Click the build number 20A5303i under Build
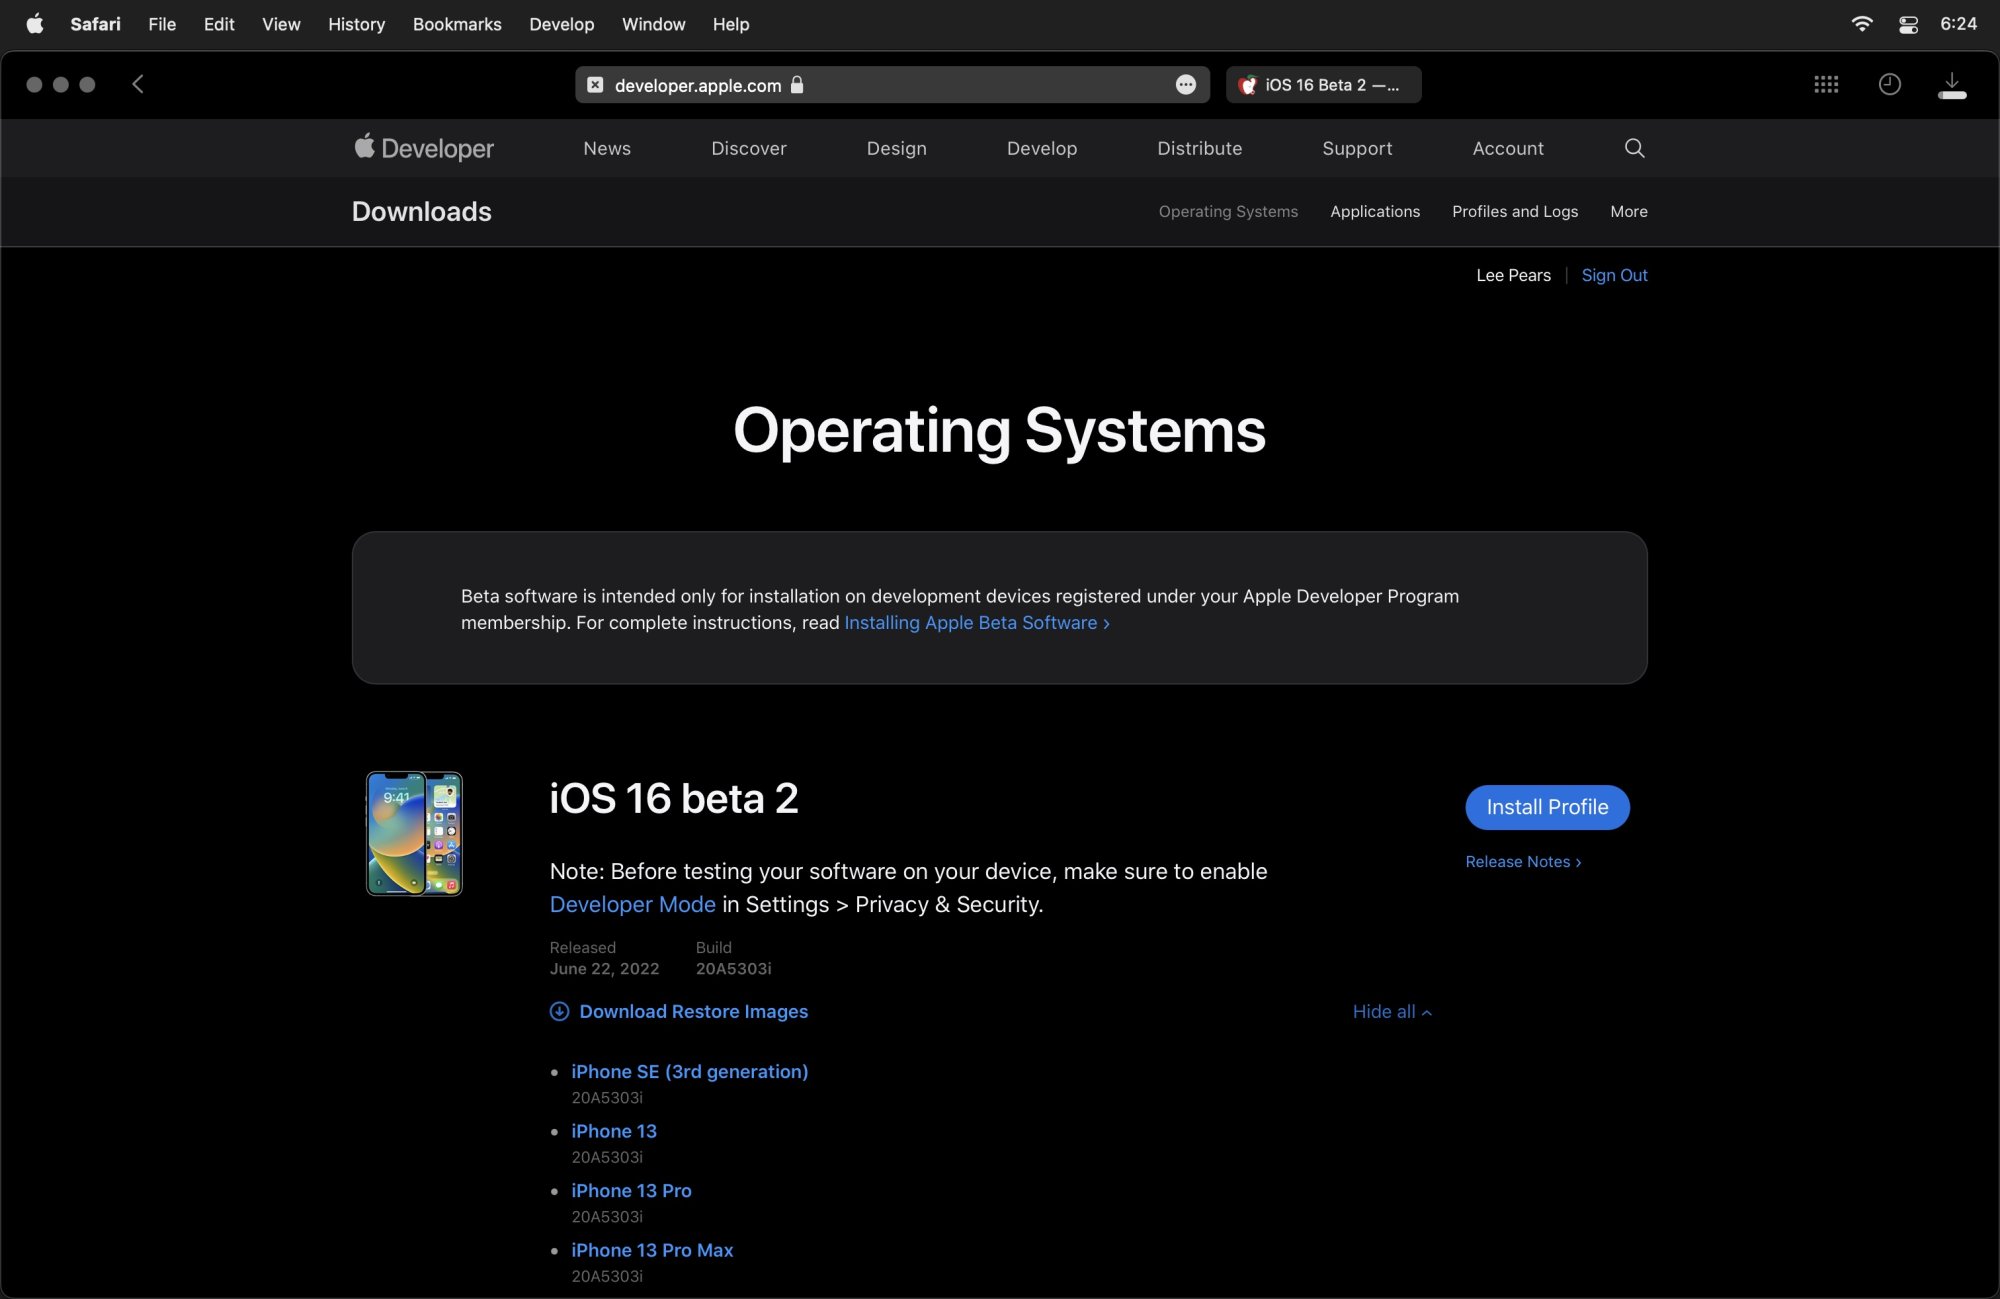The width and height of the screenshot is (2000, 1299). (x=733, y=968)
